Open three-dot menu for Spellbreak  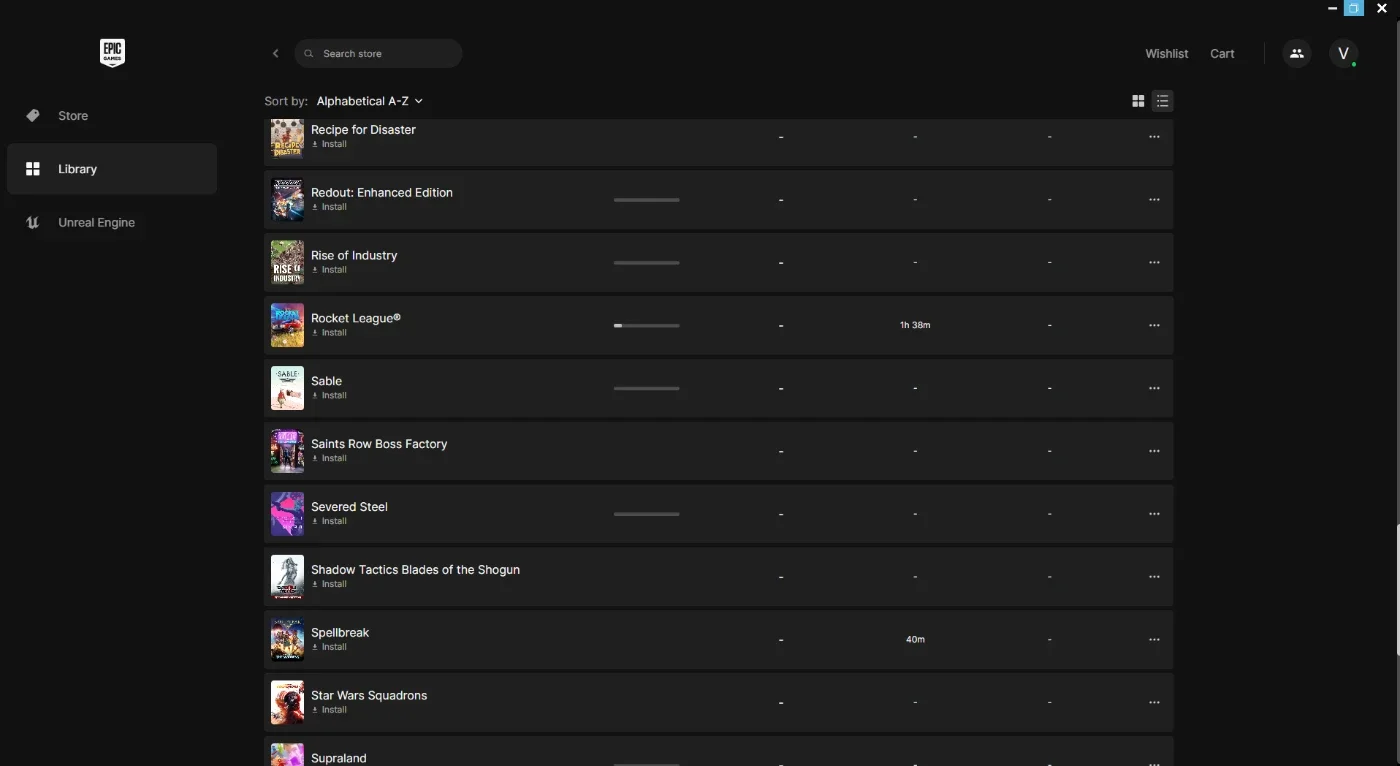point(1154,640)
